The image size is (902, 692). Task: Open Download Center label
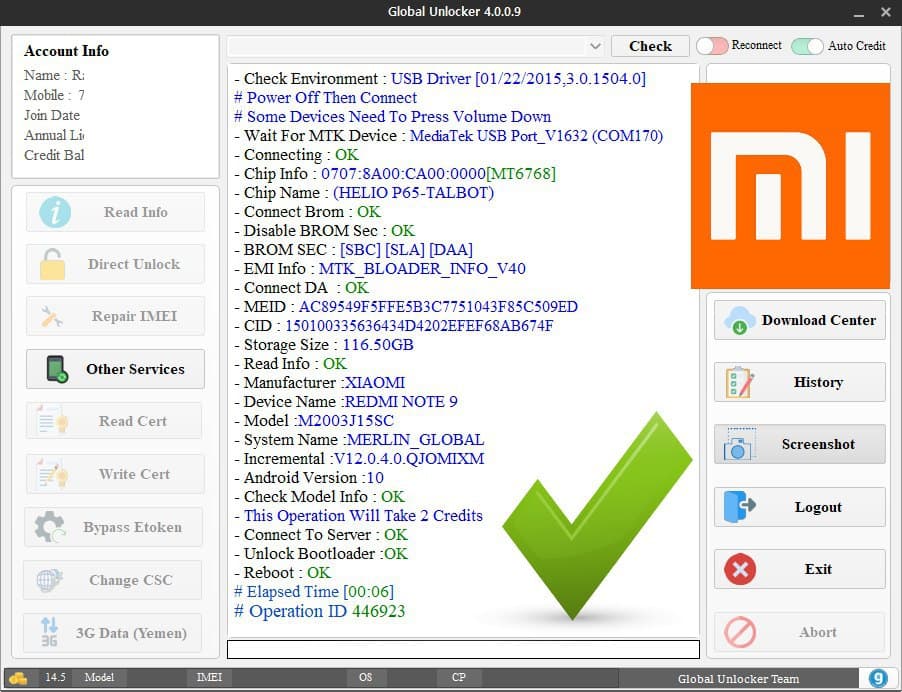(819, 320)
